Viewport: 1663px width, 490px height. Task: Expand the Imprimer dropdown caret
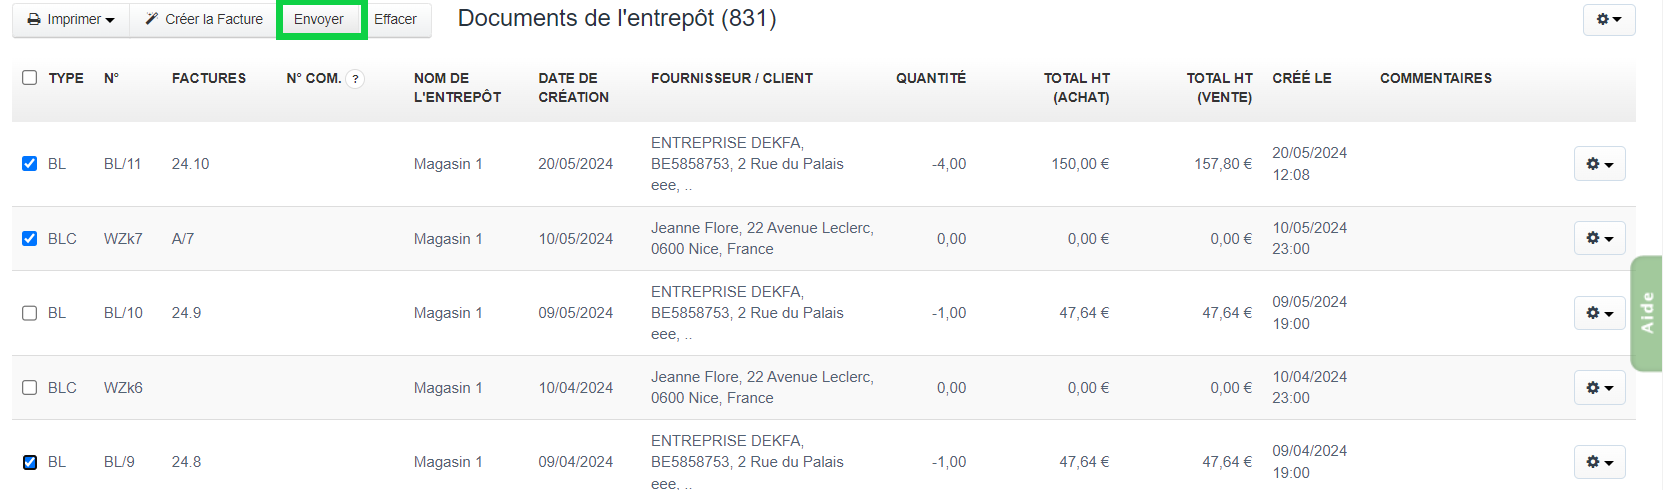point(110,20)
